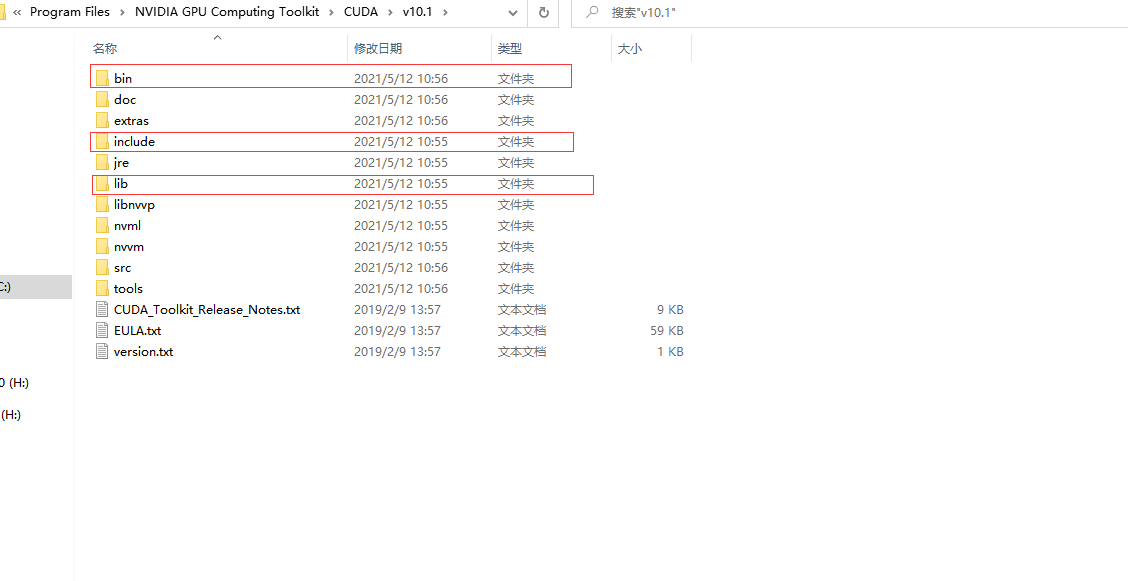Select the include folder name

[135, 142]
